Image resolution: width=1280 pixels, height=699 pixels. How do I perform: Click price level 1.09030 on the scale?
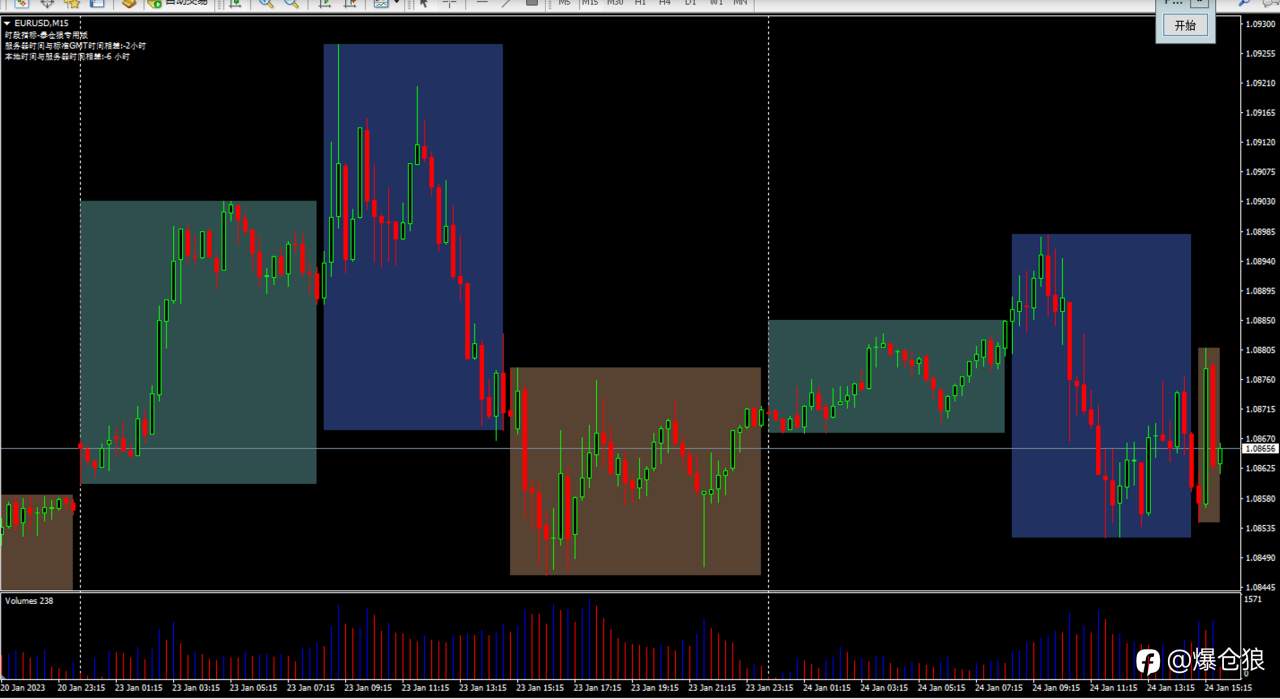coord(1262,202)
